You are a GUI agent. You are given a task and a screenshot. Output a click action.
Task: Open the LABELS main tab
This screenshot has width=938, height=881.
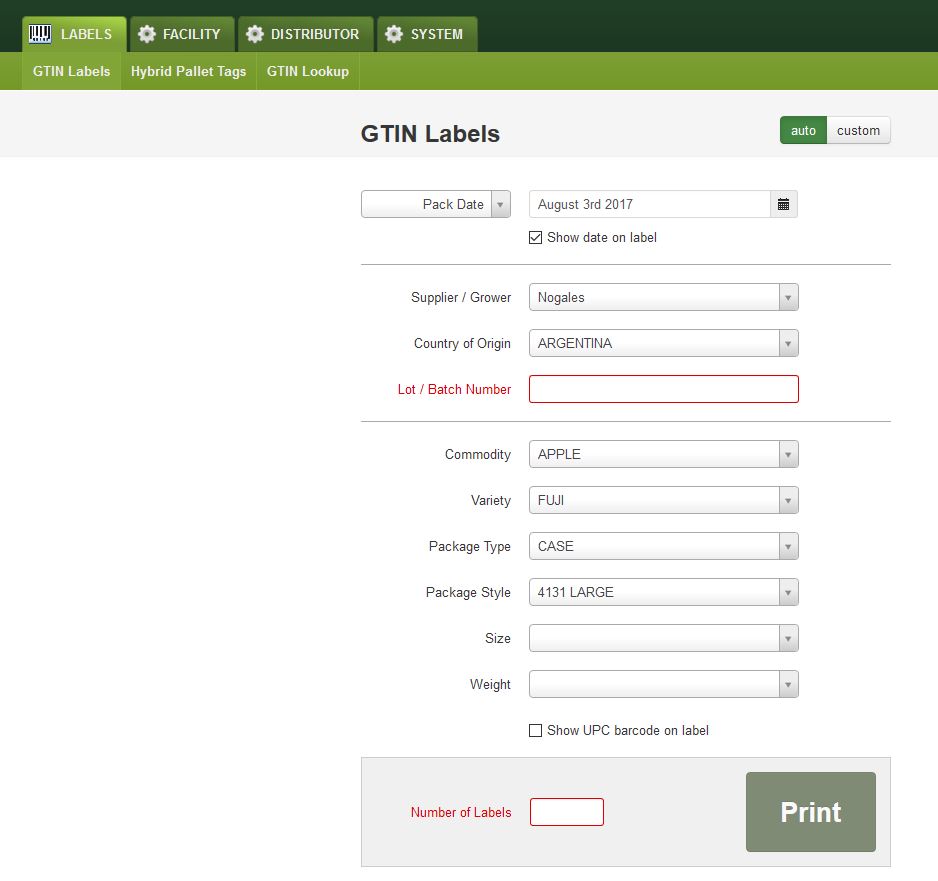[x=74, y=34]
